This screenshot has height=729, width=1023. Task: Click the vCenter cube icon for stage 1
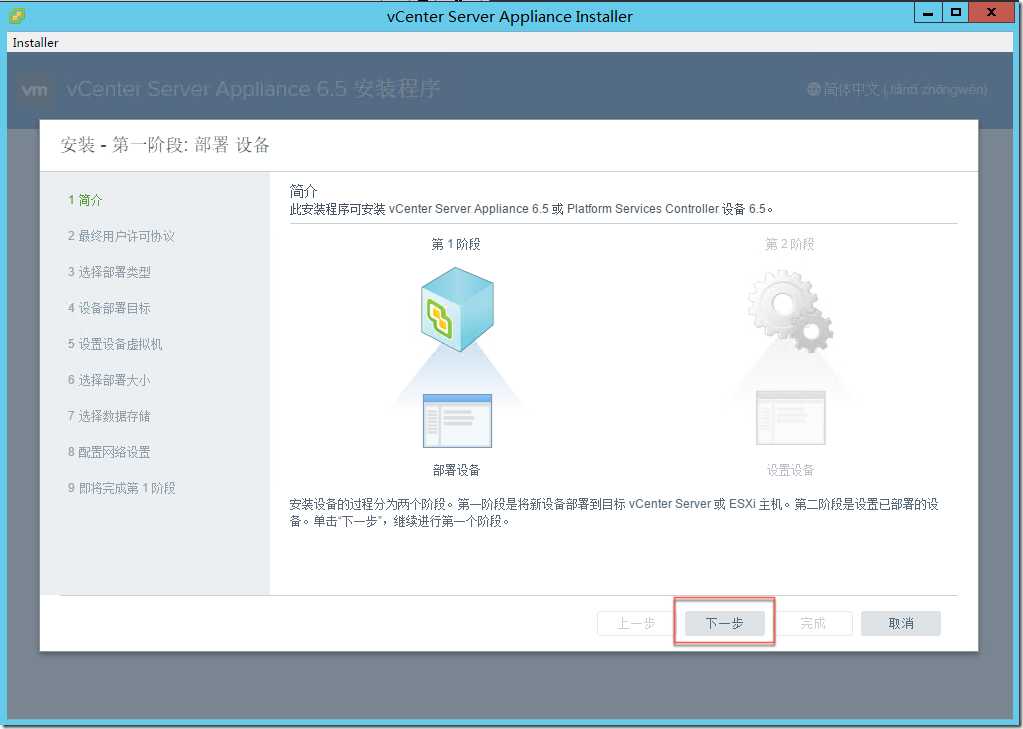[x=457, y=309]
